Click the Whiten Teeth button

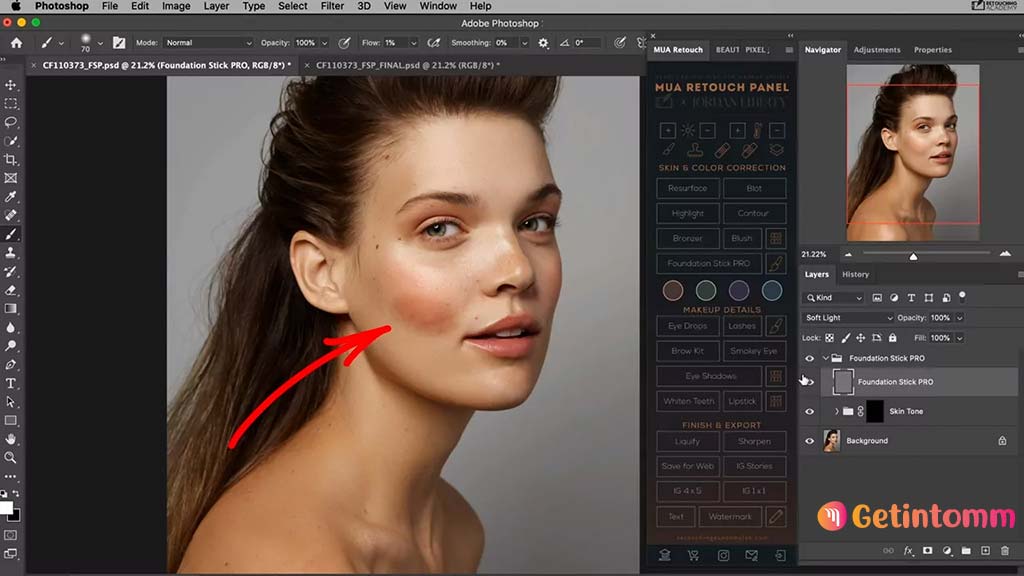(689, 402)
